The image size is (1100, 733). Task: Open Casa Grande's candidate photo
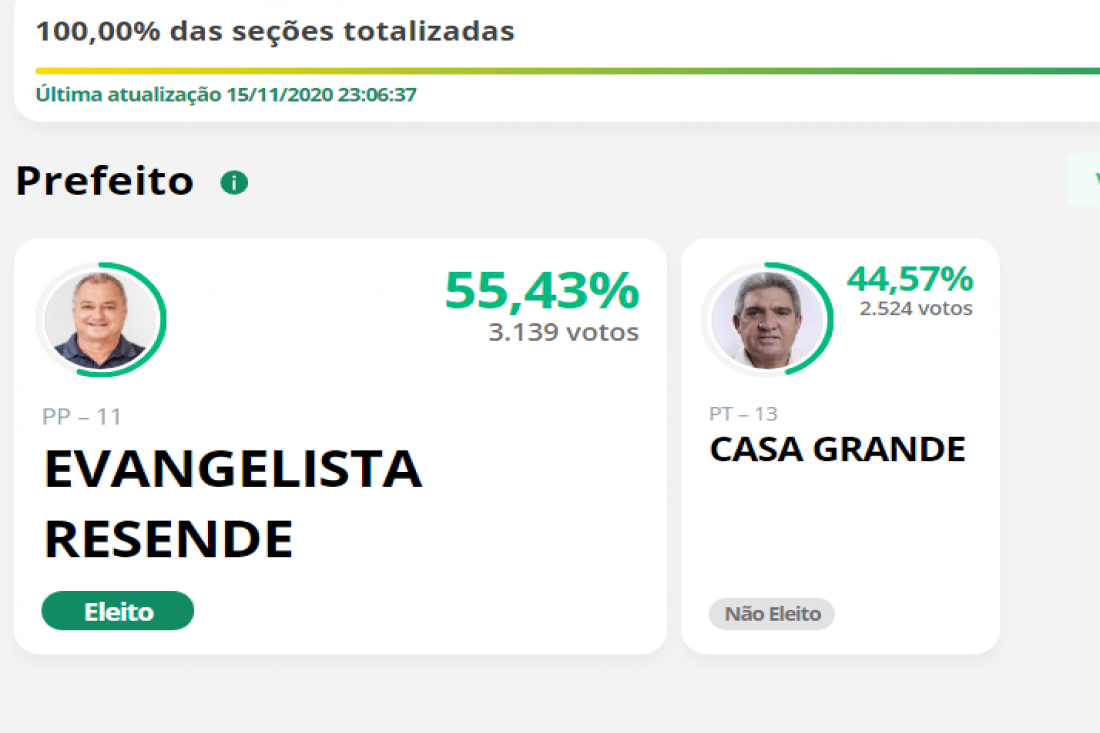[767, 320]
